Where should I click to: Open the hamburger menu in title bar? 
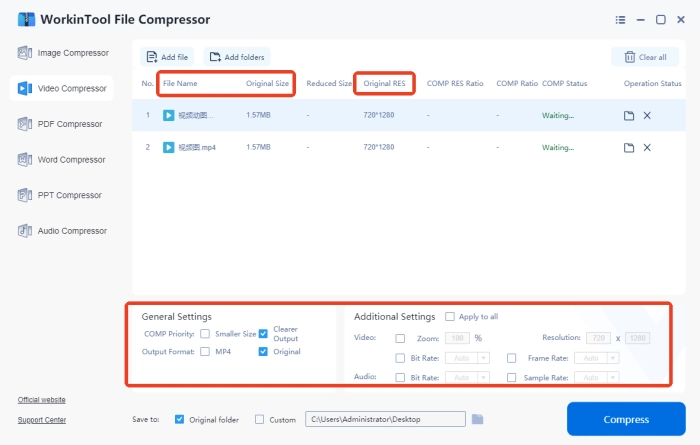[620, 19]
